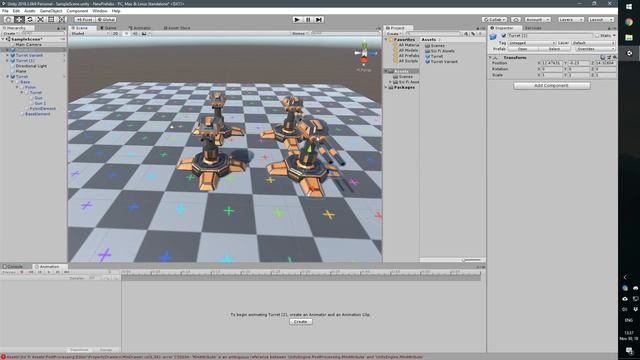Viewport: 640px width, 360px height.
Task: Open the Assets menu
Action: point(29,11)
